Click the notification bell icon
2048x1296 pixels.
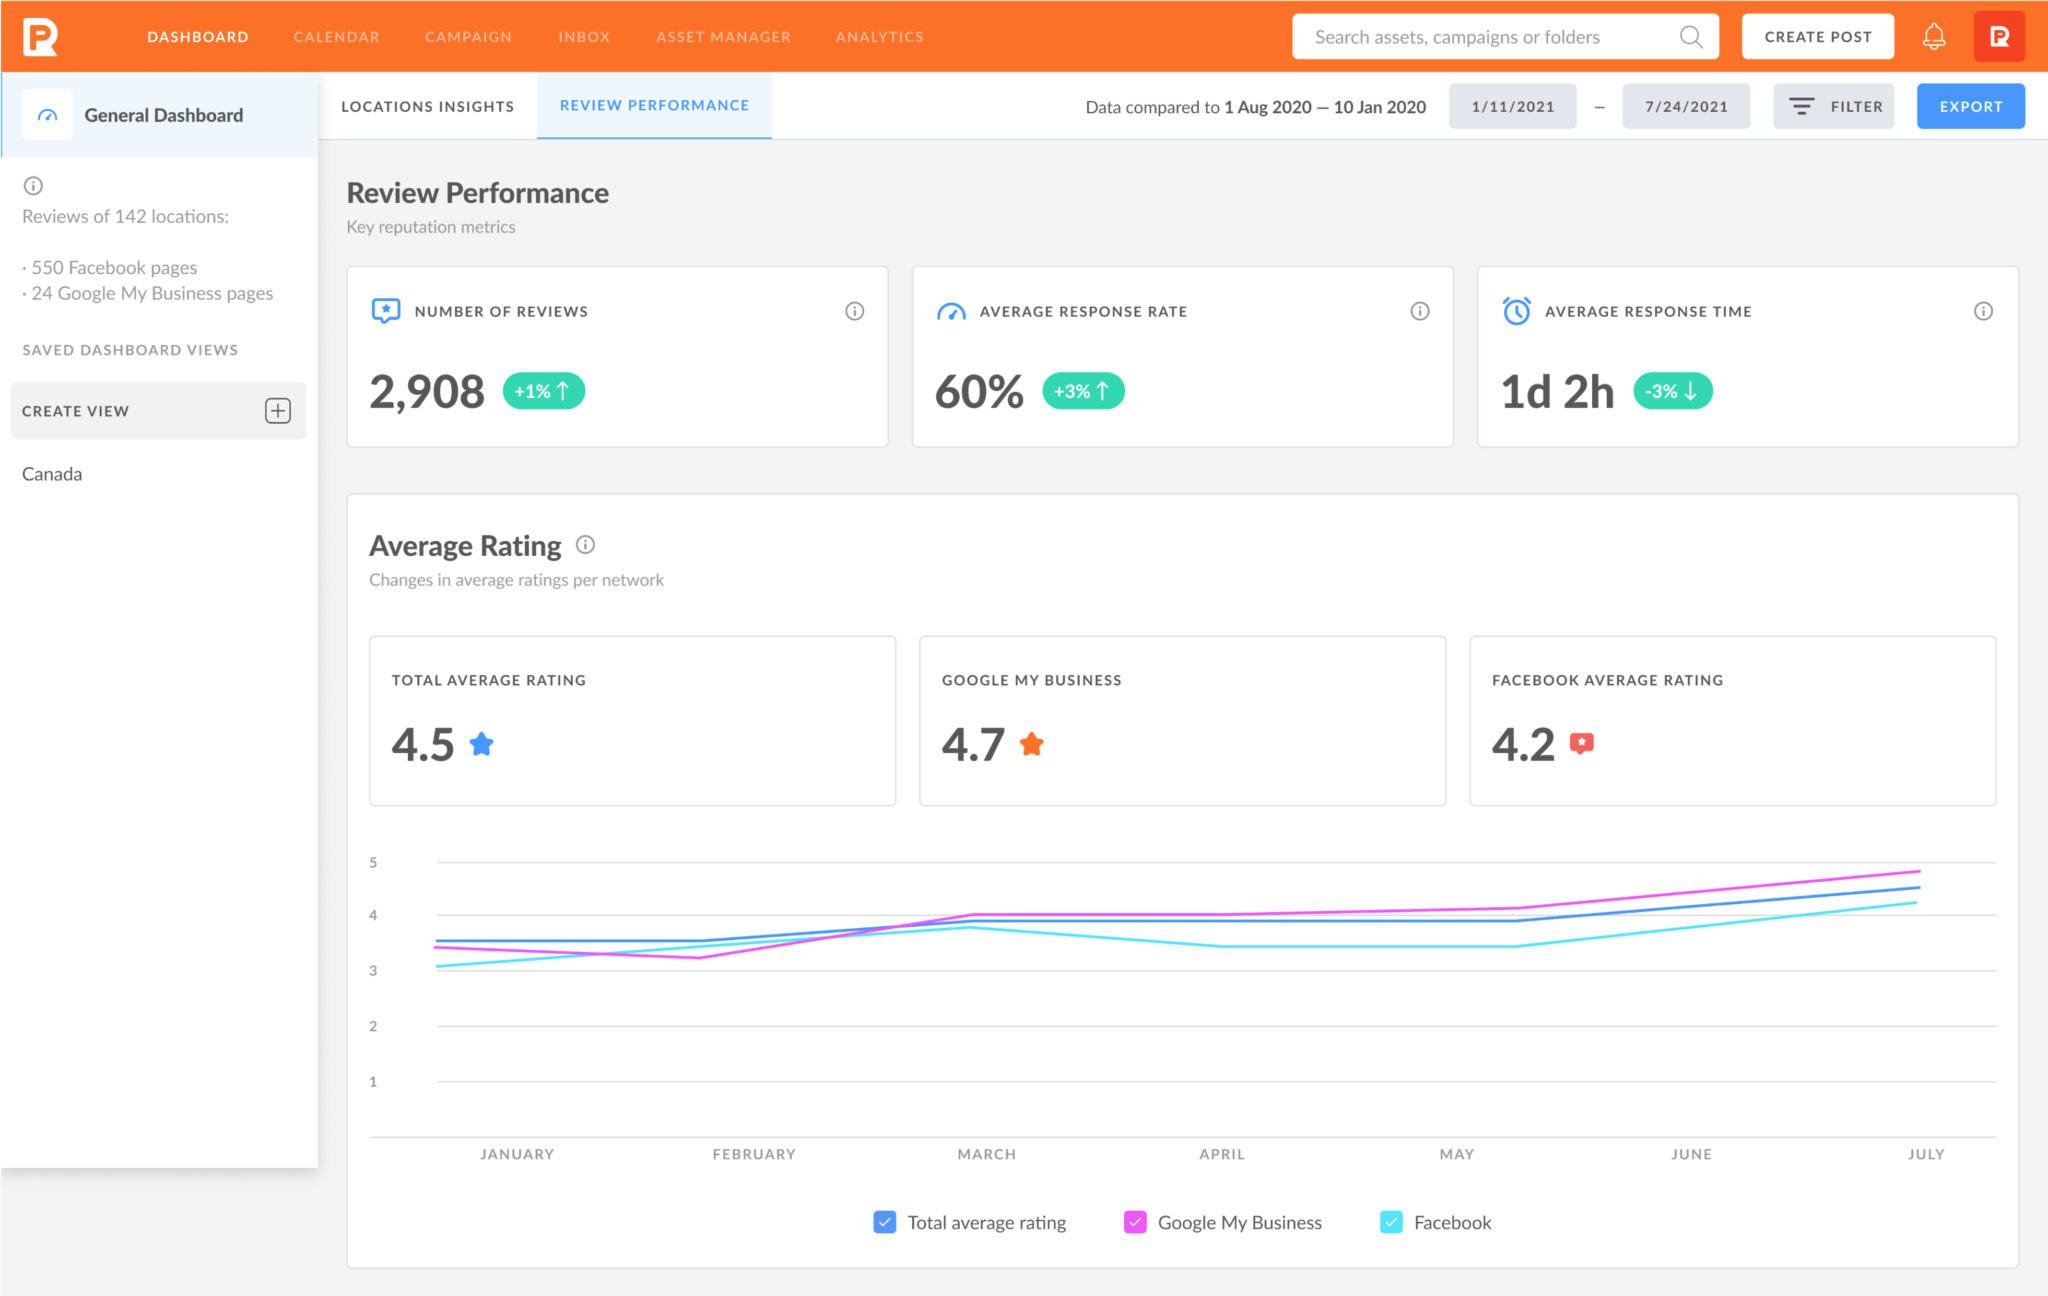tap(1934, 37)
